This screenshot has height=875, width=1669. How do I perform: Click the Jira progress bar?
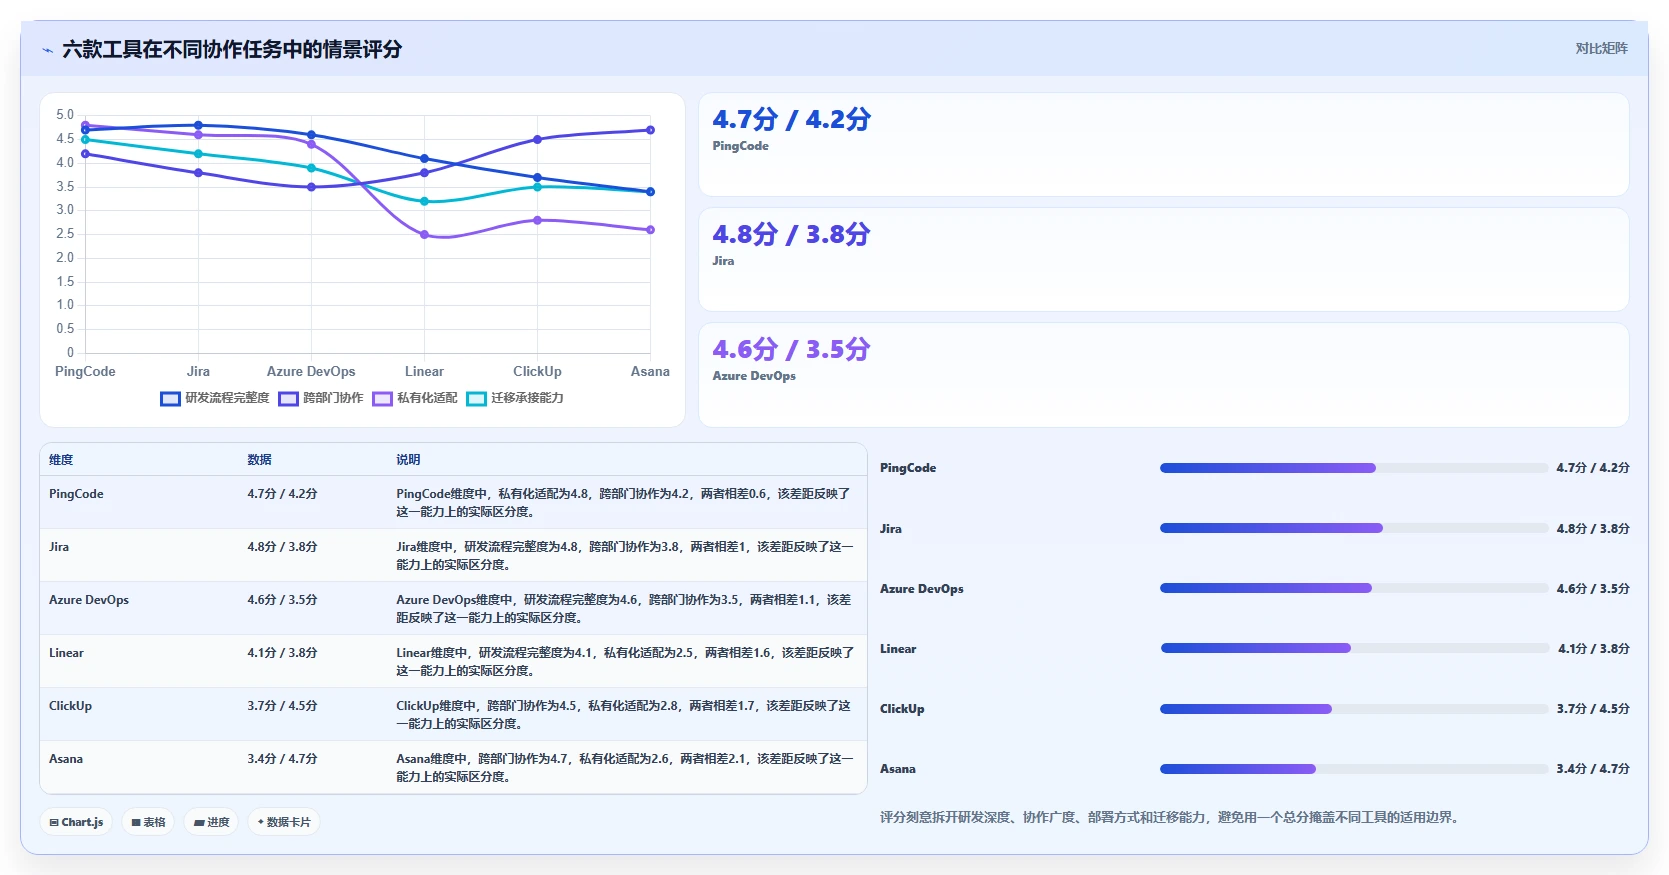(1354, 528)
